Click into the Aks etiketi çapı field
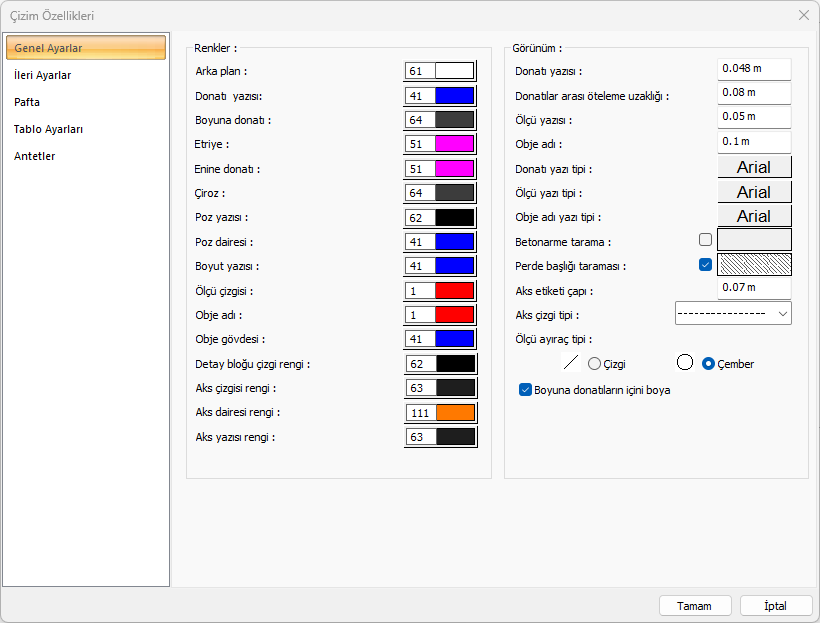Viewport: 820px width, 623px height. click(x=754, y=289)
